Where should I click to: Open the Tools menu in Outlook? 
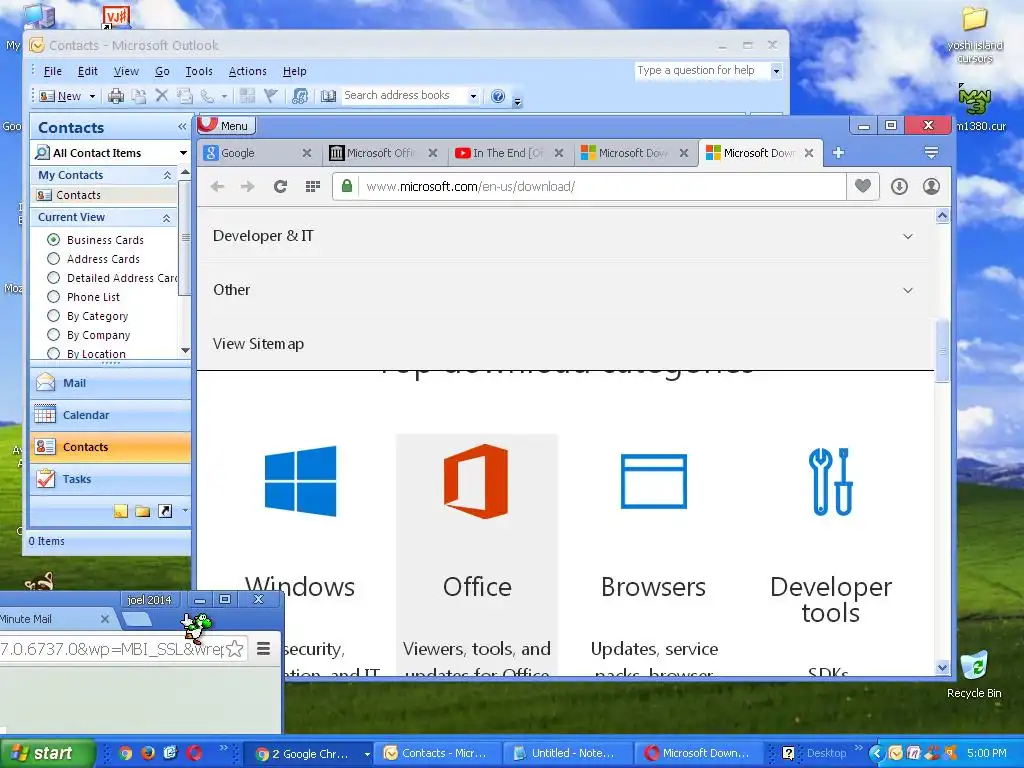click(x=199, y=71)
